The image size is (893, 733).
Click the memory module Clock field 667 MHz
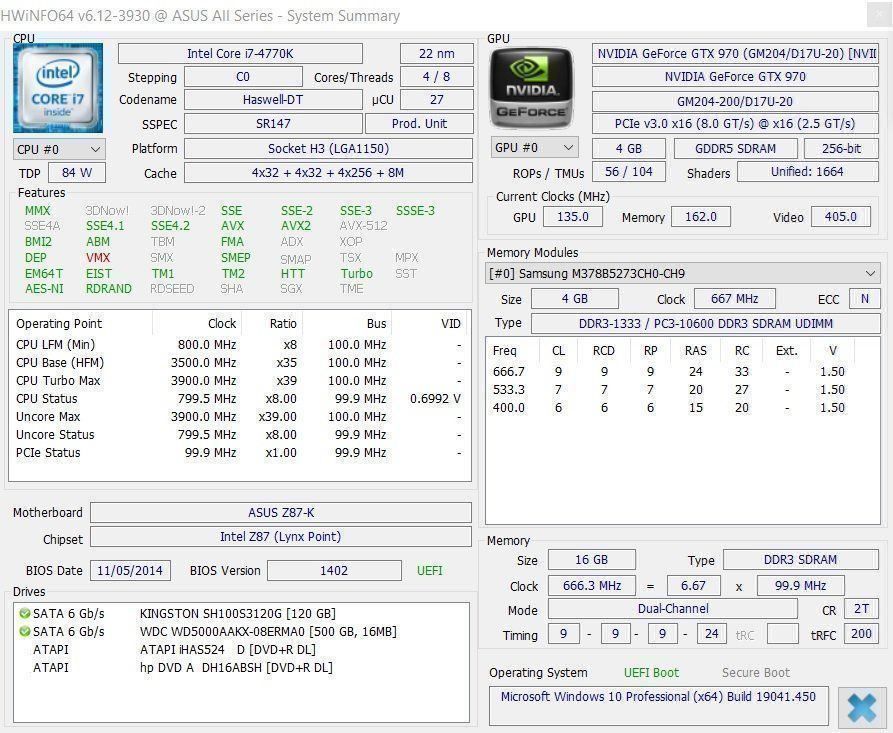[735, 298]
